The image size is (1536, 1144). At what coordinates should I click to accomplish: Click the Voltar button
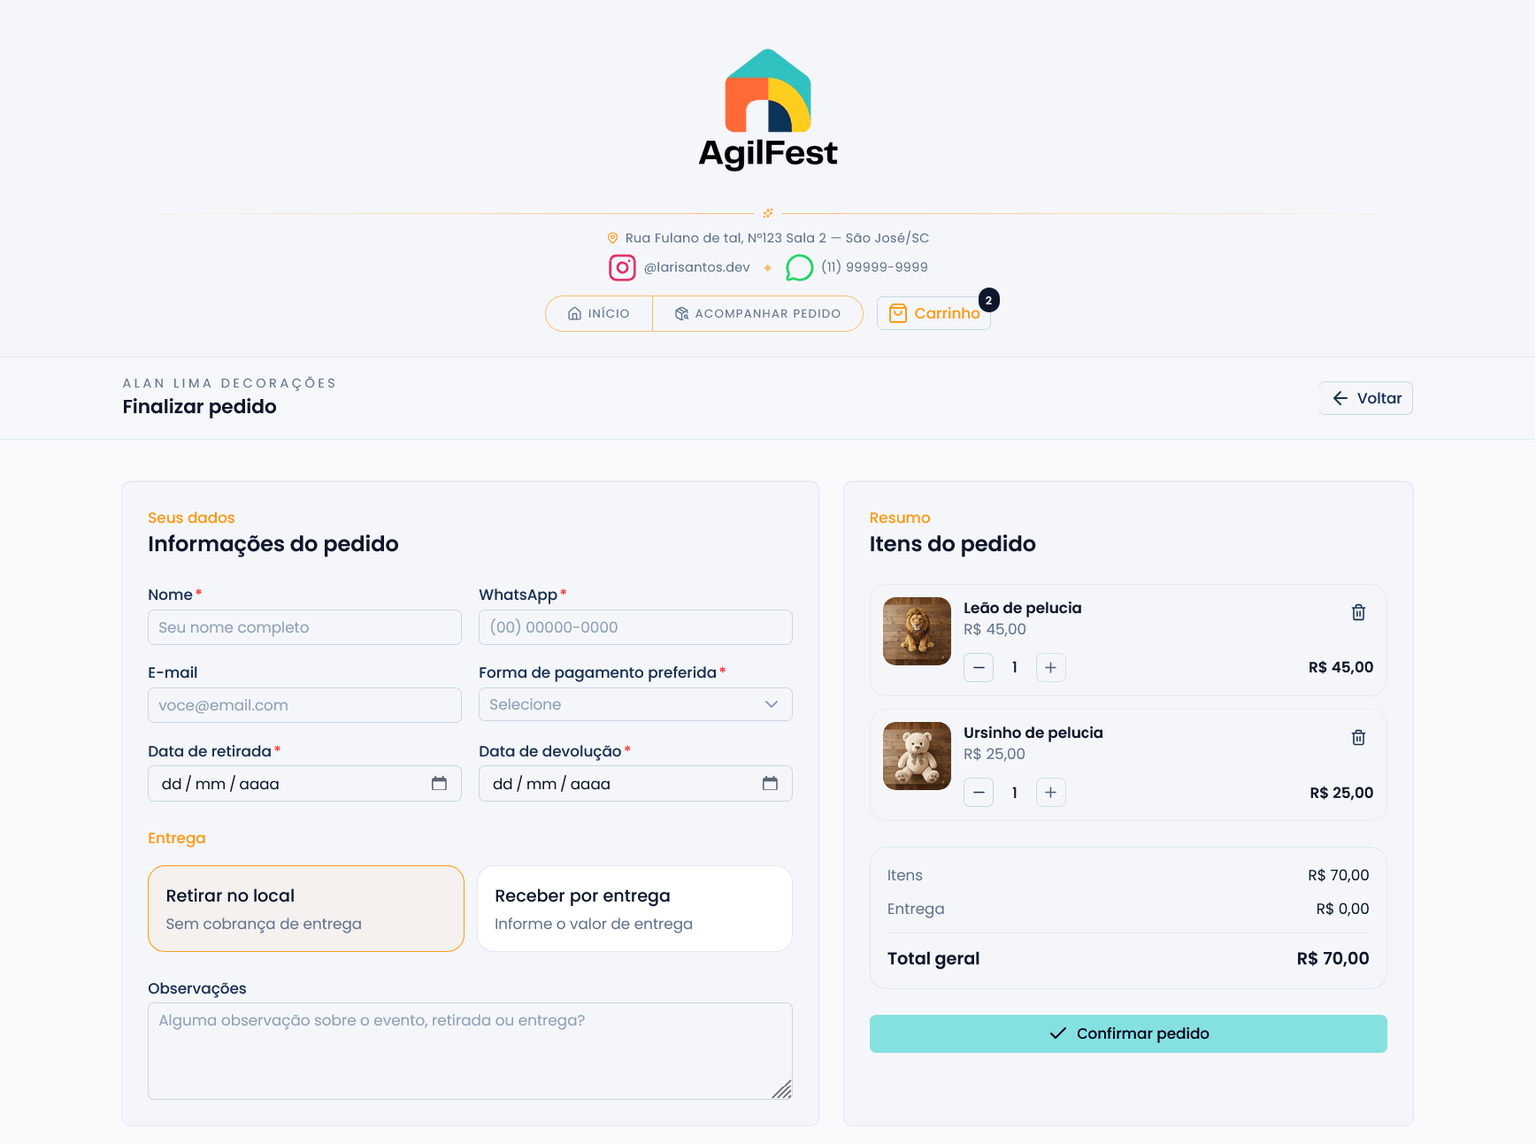(x=1365, y=398)
